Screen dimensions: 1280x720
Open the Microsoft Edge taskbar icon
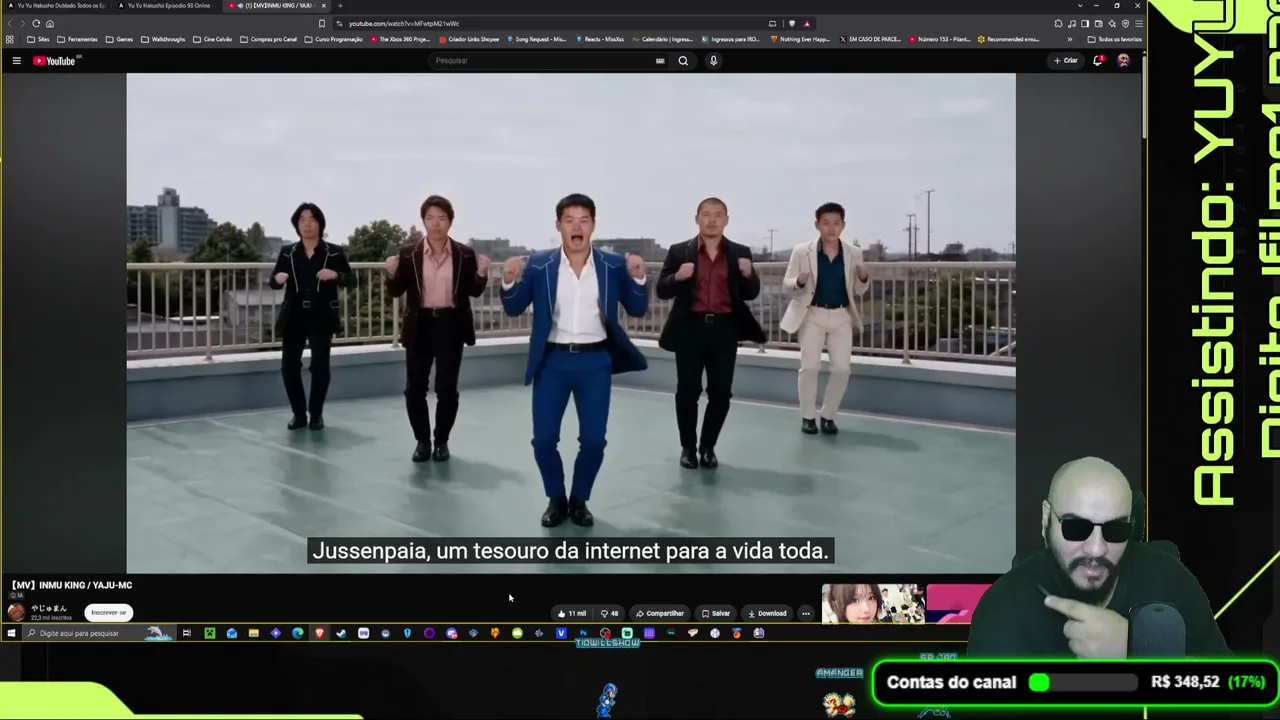tap(297, 633)
